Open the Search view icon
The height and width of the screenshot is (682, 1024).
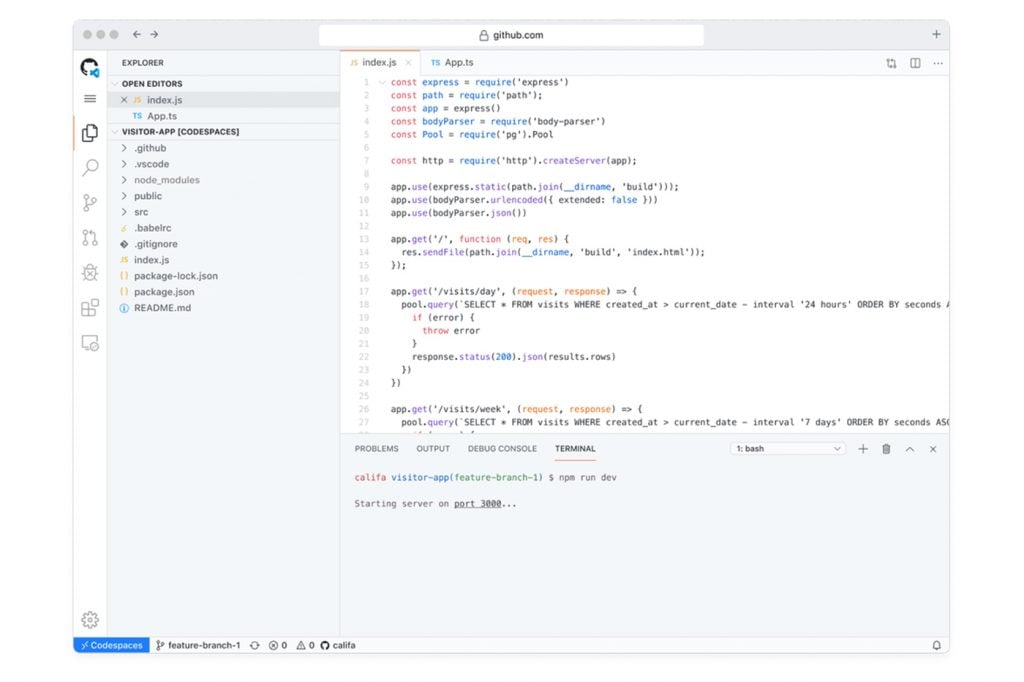tap(90, 167)
